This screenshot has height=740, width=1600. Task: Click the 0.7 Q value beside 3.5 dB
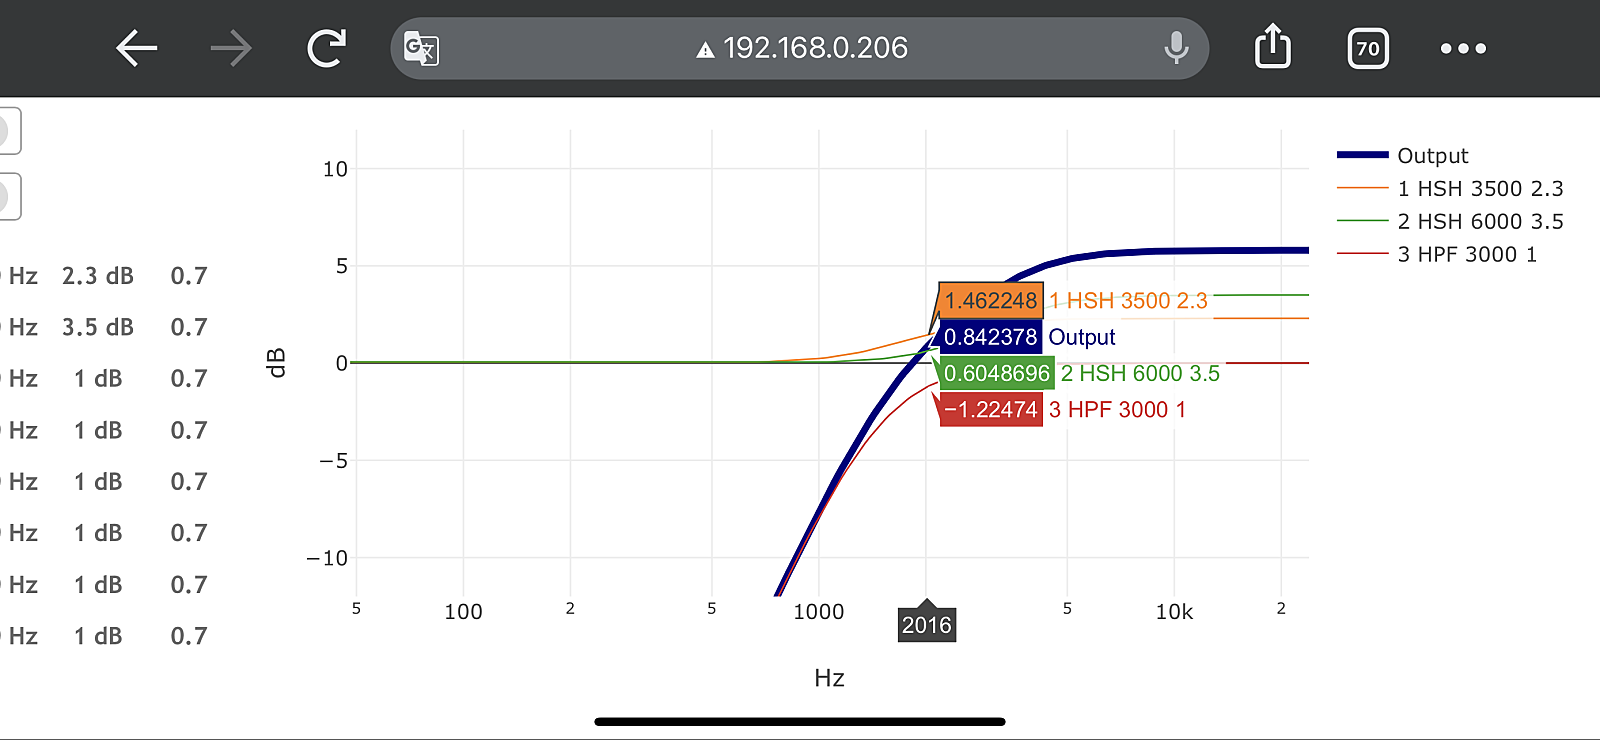(189, 327)
